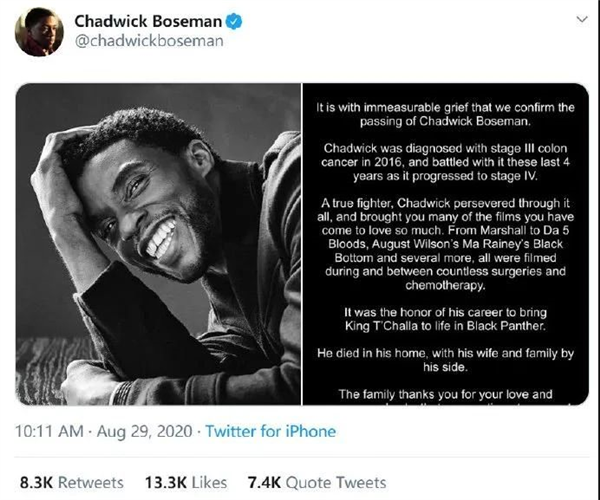Open Chadwick Boseman's round profile avatar

click(x=39, y=32)
